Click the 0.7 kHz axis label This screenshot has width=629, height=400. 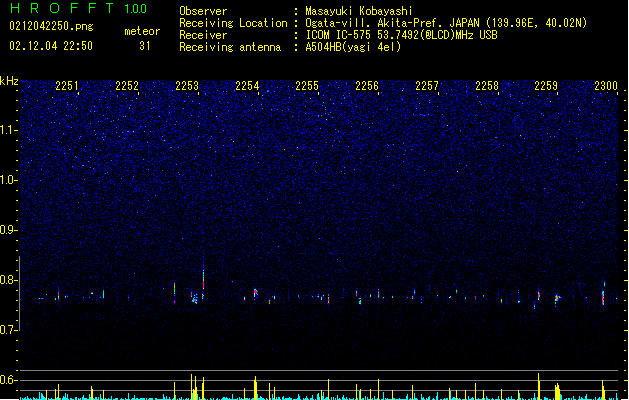[x=9, y=330]
